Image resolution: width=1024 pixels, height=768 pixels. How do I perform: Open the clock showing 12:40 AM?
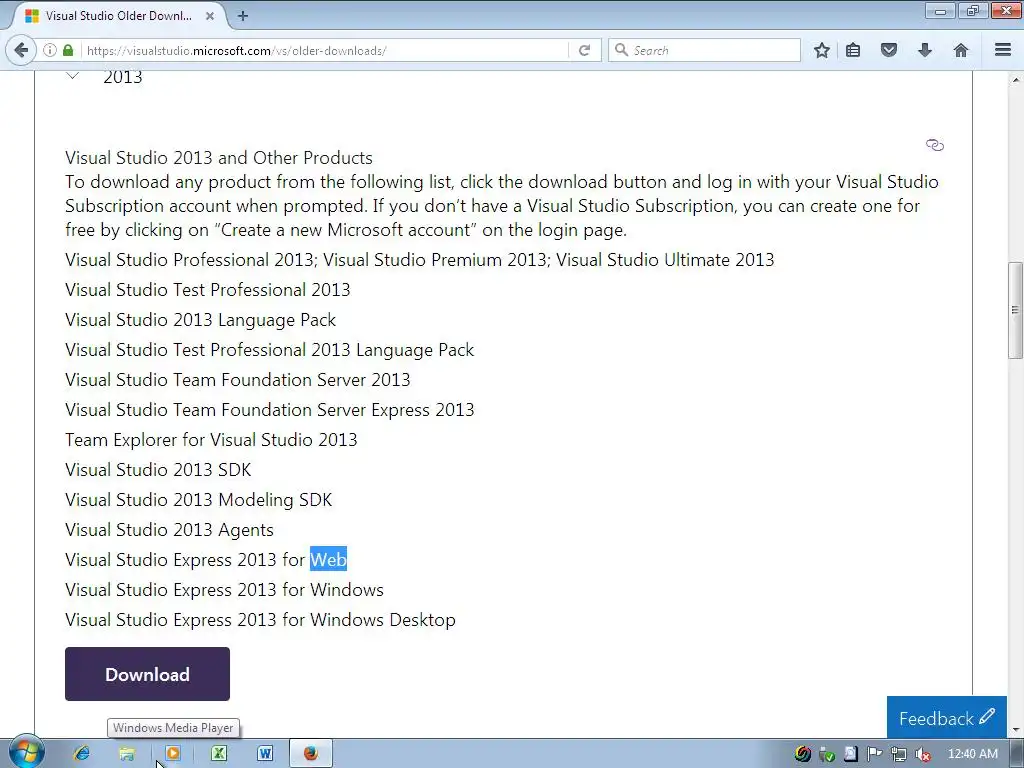pyautogui.click(x=972, y=754)
